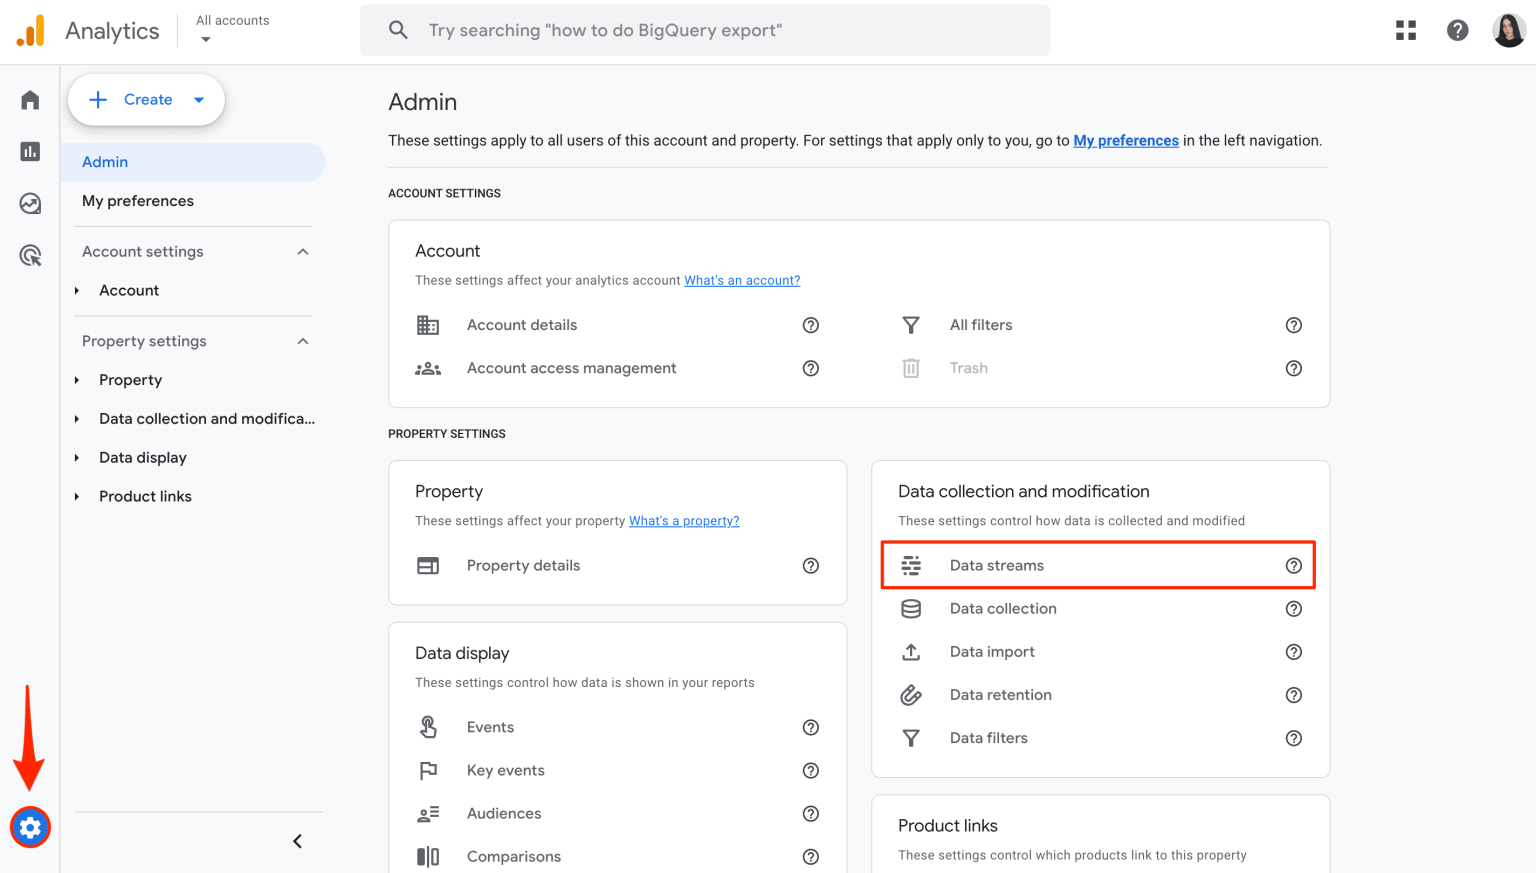This screenshot has height=873, width=1536.
Task: Open Google apps grid icon
Action: tap(1406, 30)
